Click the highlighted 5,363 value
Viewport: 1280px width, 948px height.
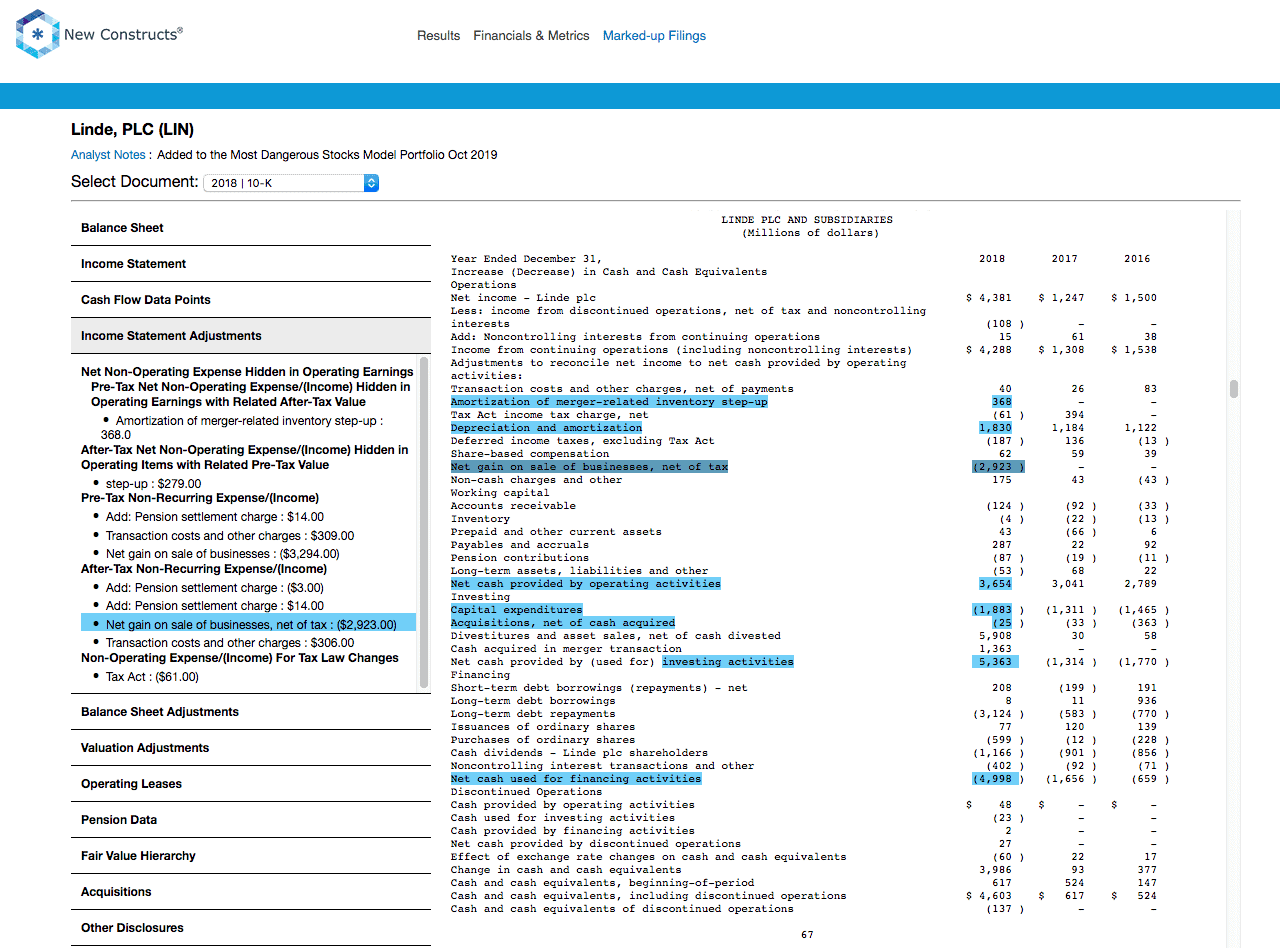tap(995, 662)
